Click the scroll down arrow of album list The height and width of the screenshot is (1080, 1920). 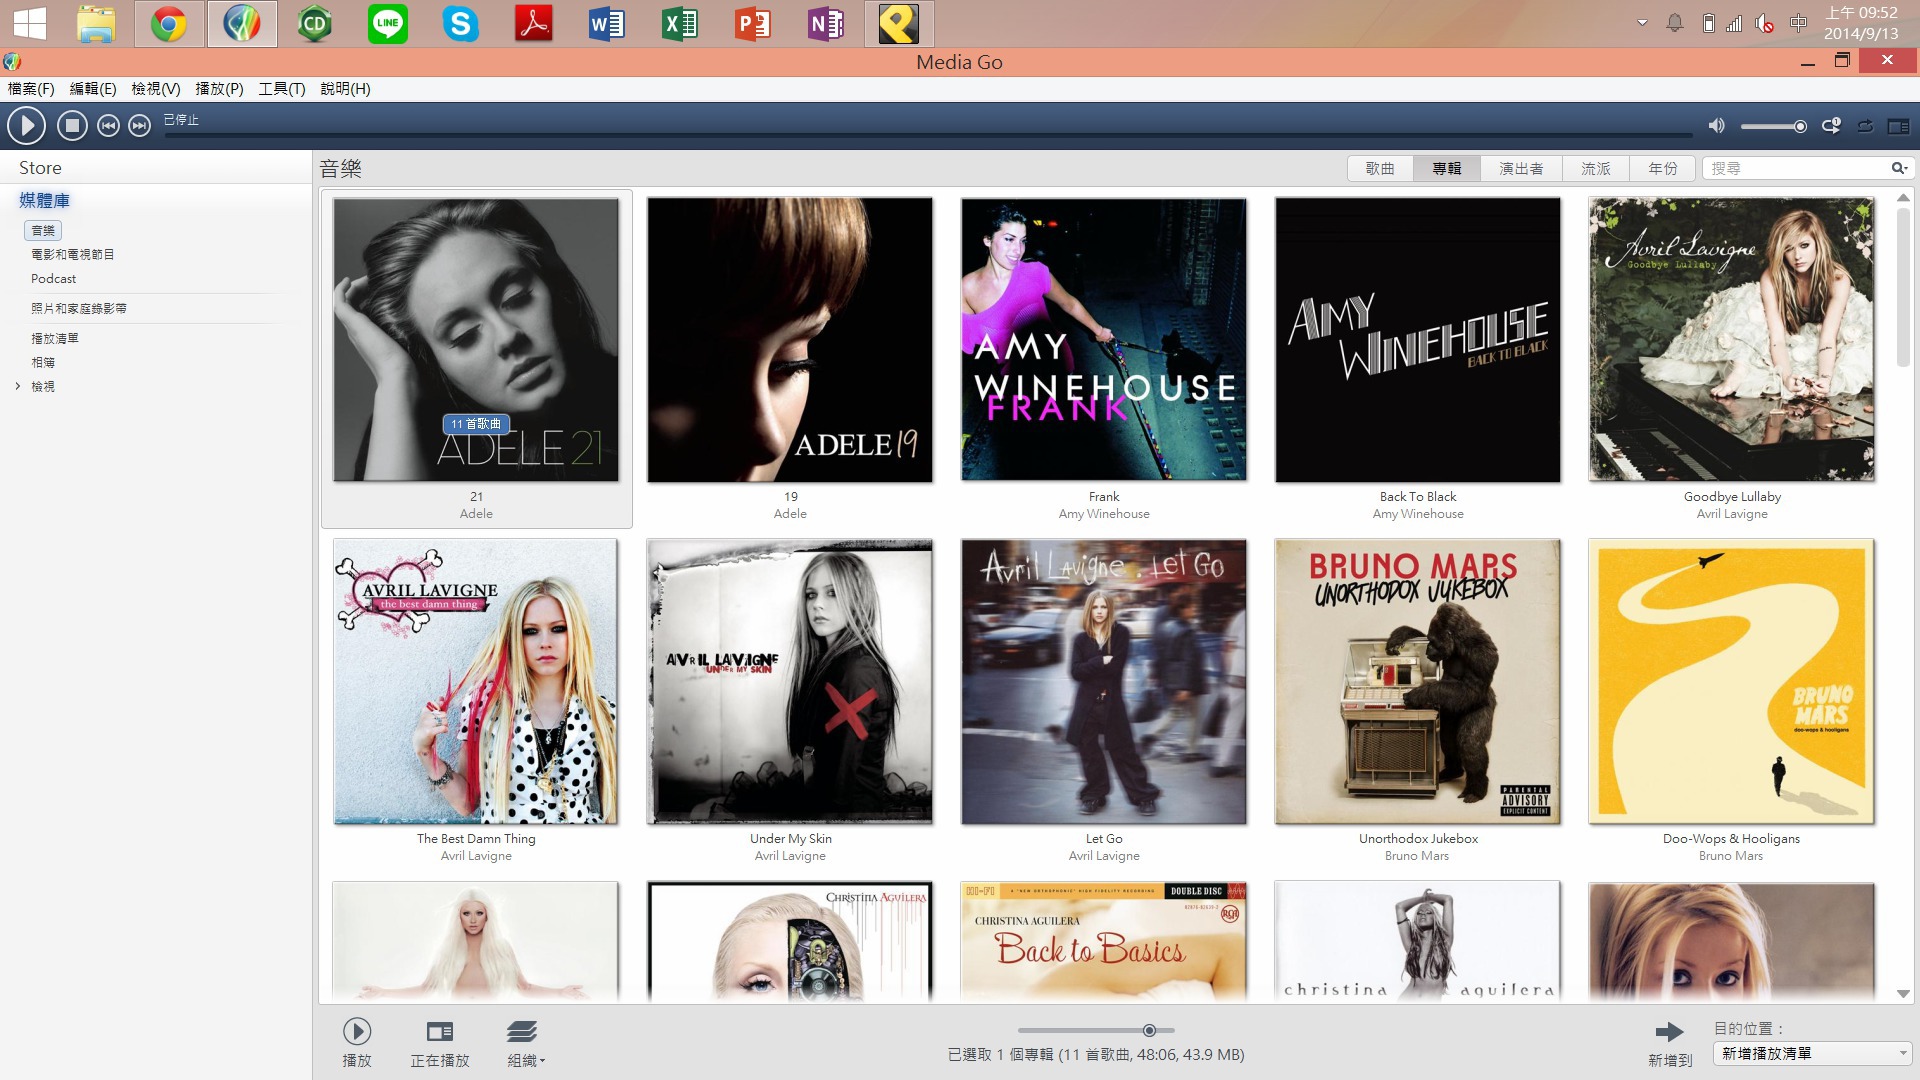(x=1903, y=994)
